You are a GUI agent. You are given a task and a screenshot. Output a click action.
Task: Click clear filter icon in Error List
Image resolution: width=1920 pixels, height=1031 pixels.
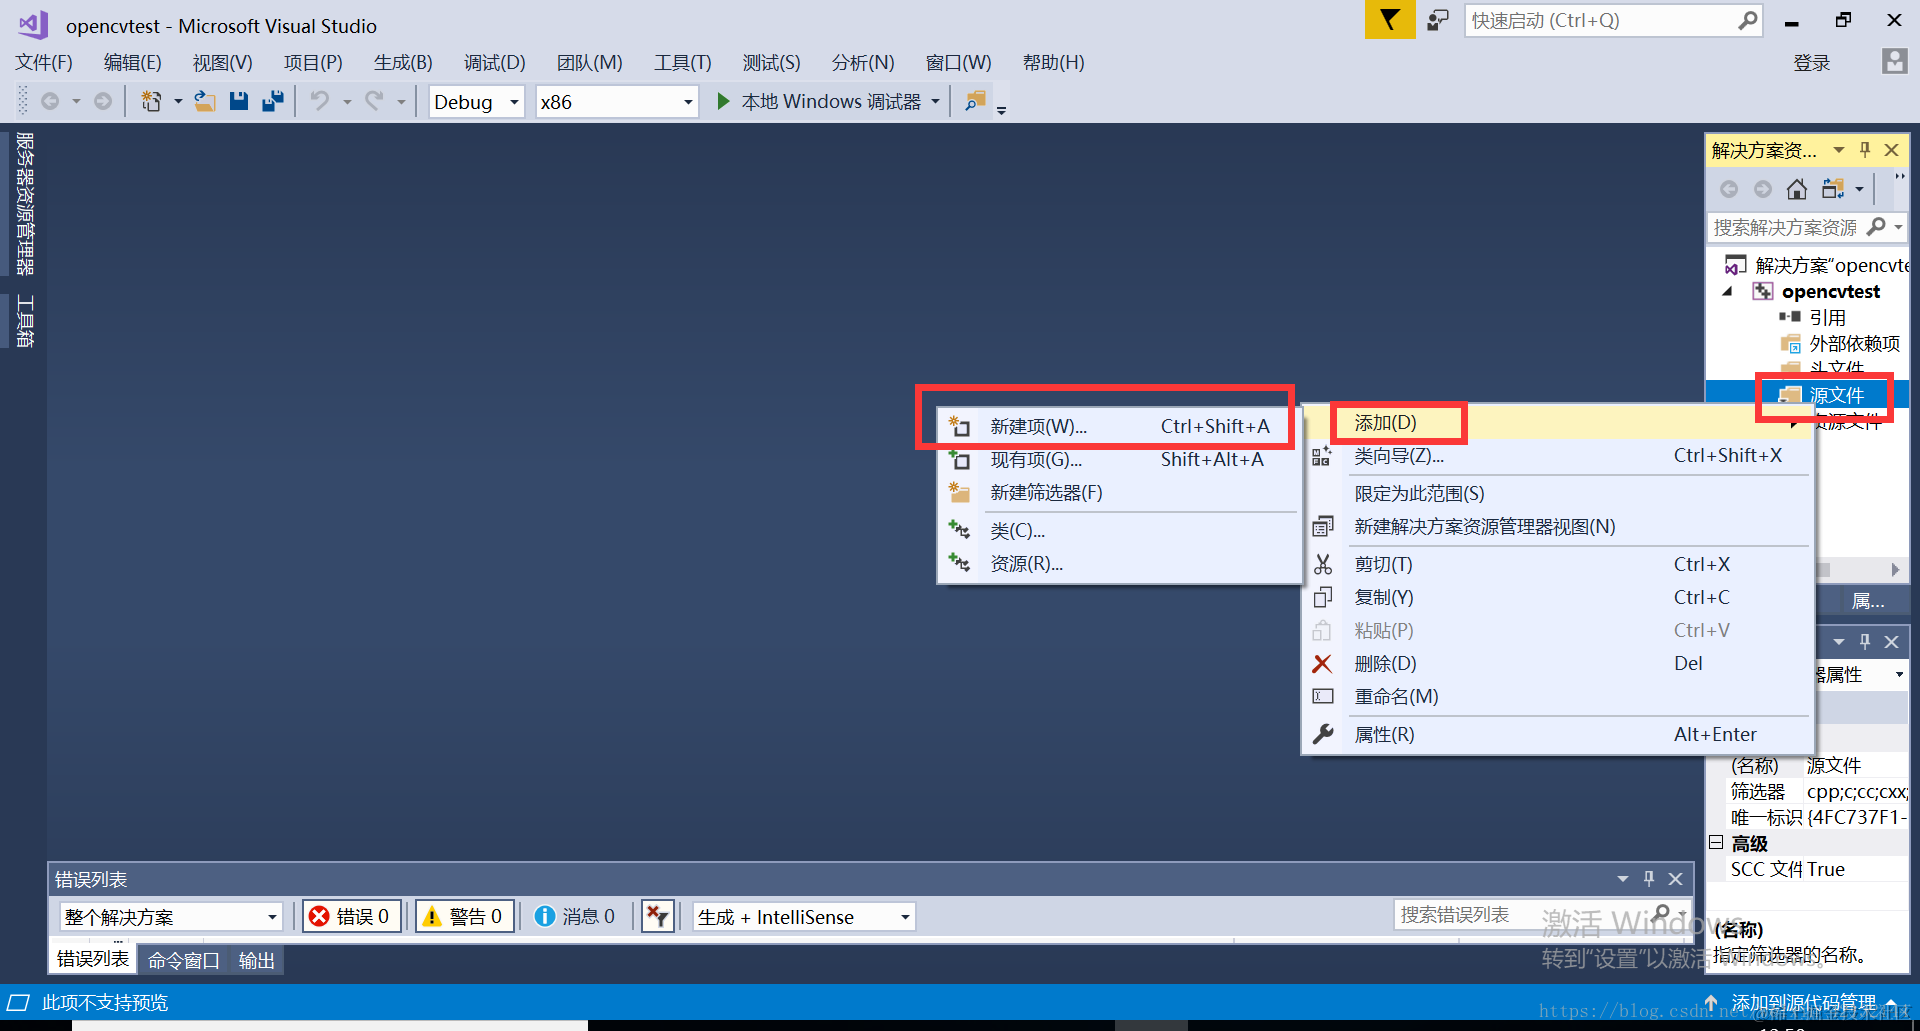(657, 916)
